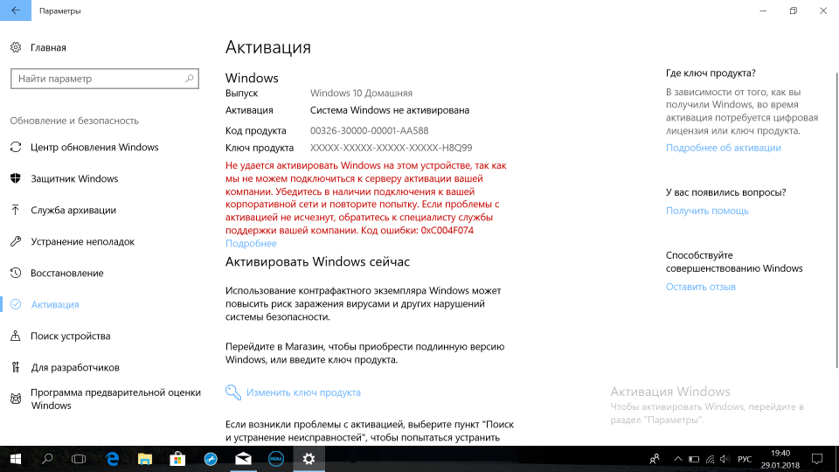Click the Обновление и безопасность category label

click(74, 121)
